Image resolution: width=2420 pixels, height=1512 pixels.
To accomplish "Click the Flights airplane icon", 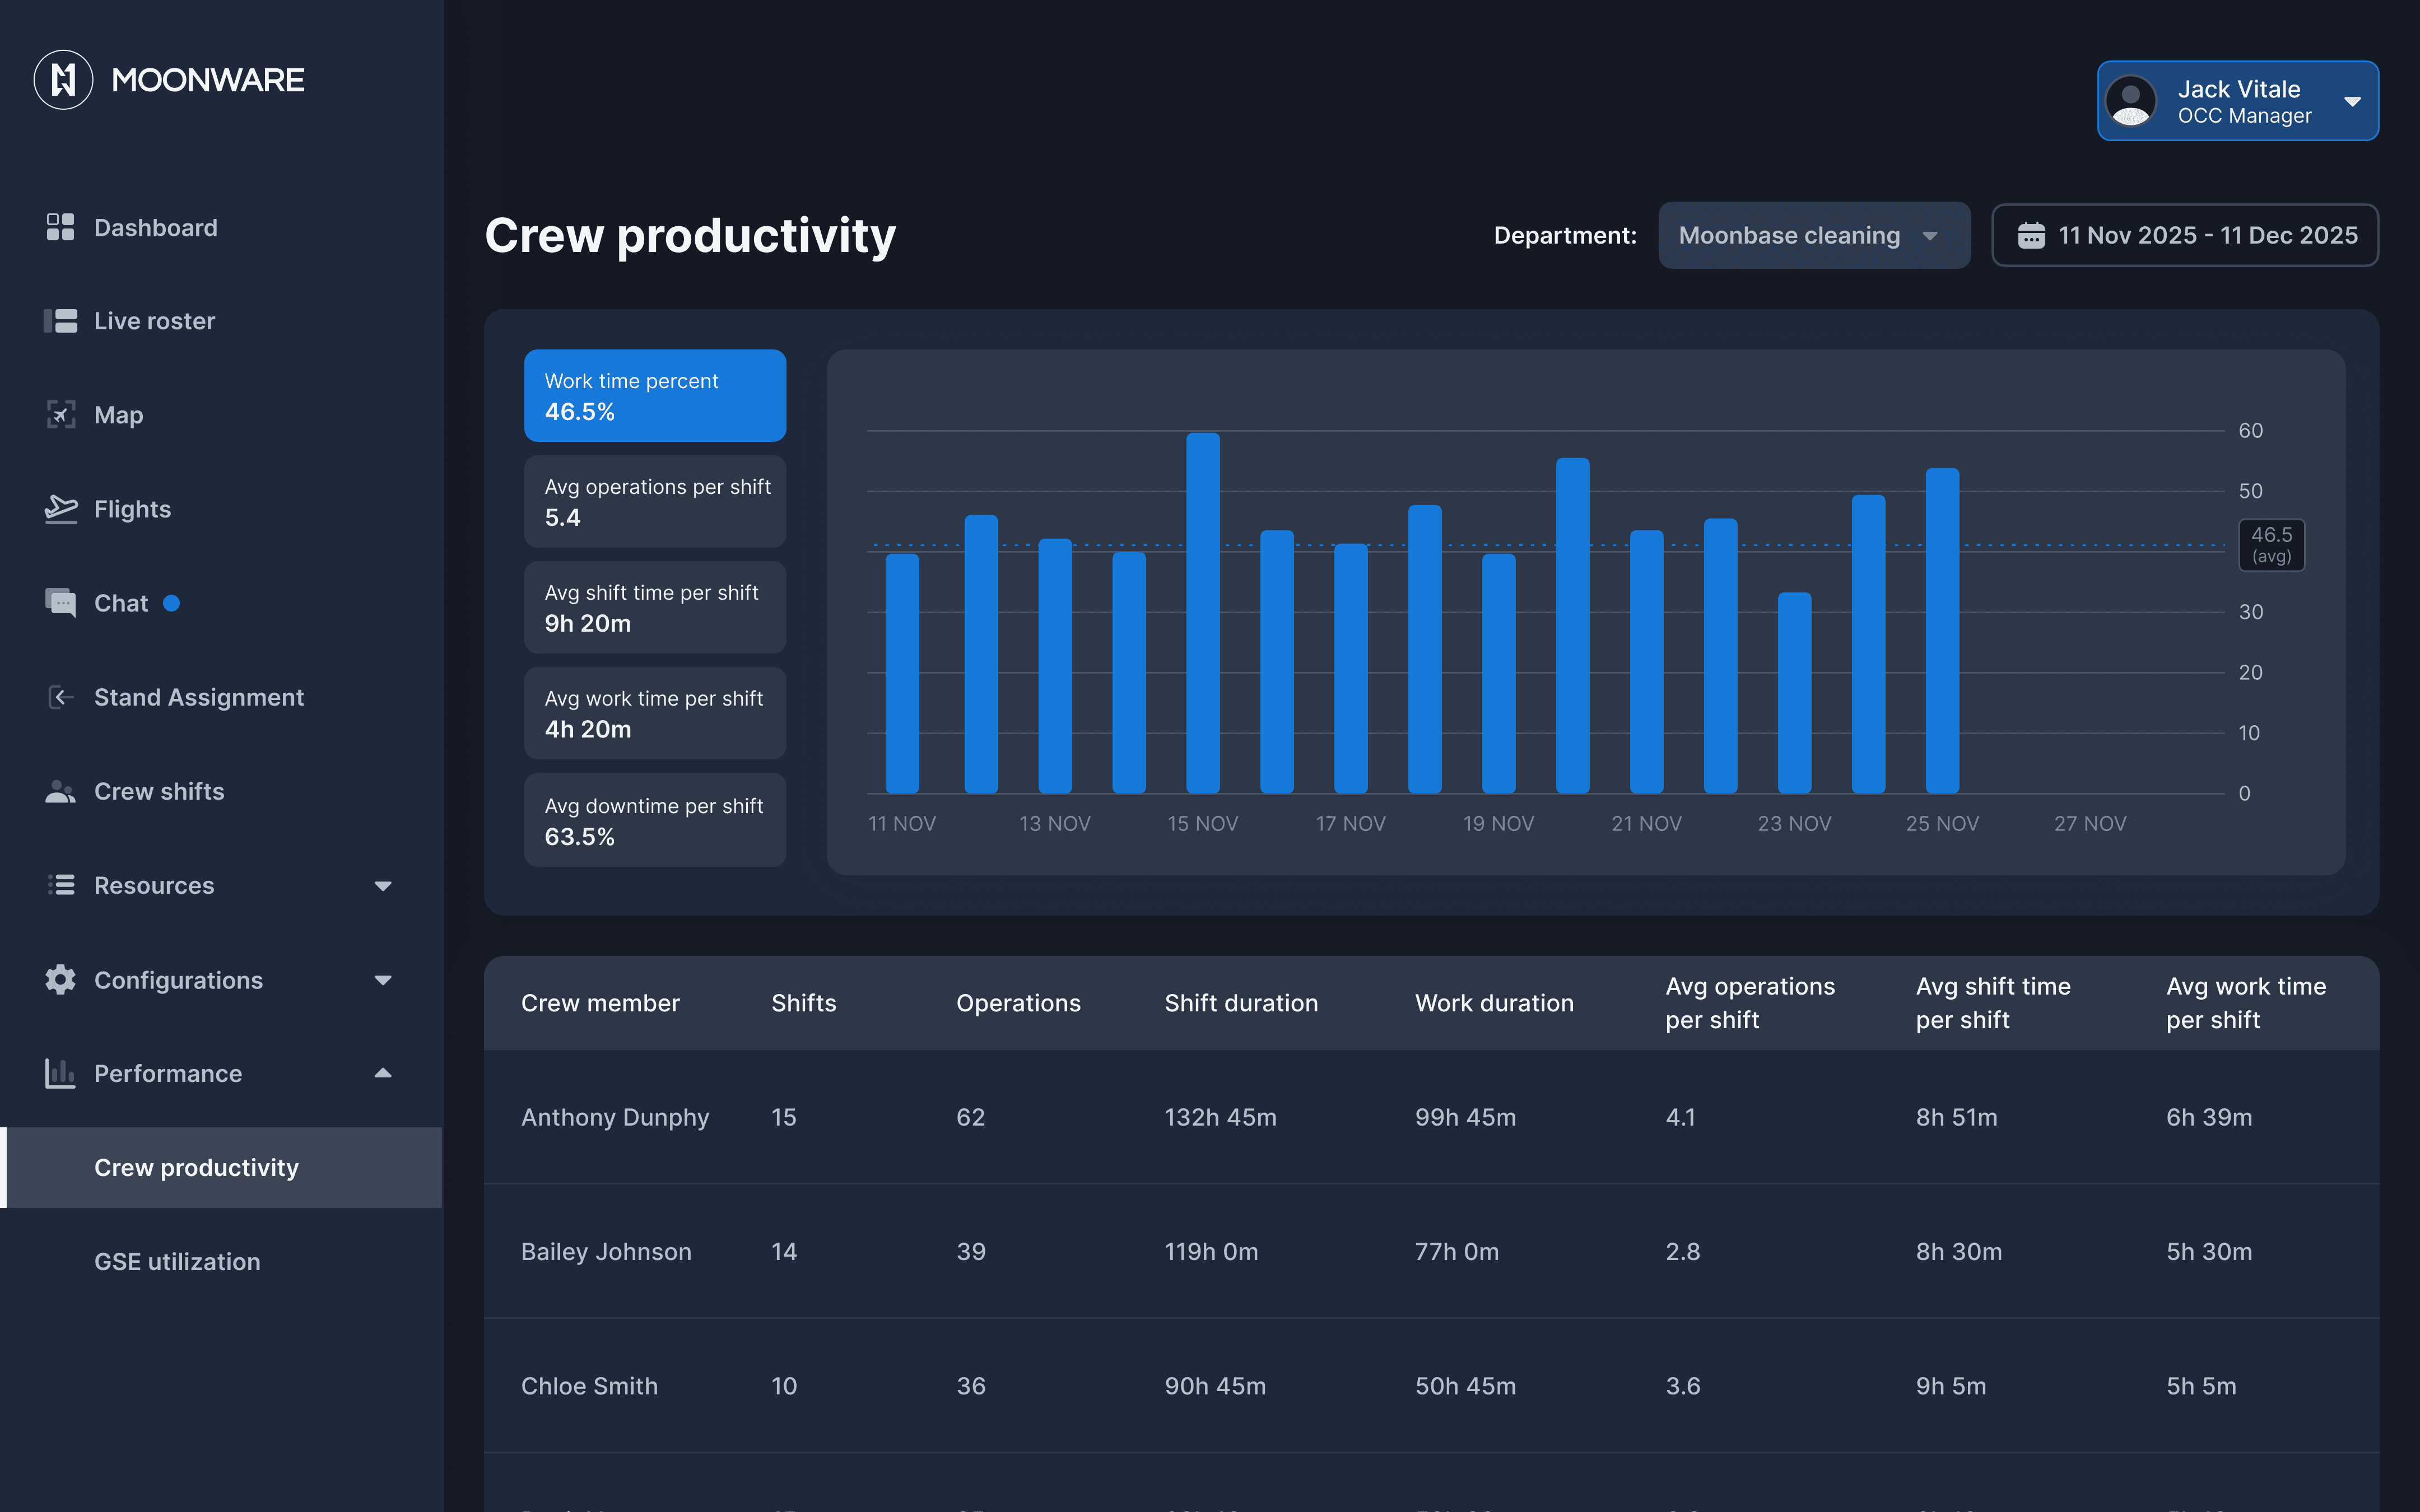I will coord(60,509).
